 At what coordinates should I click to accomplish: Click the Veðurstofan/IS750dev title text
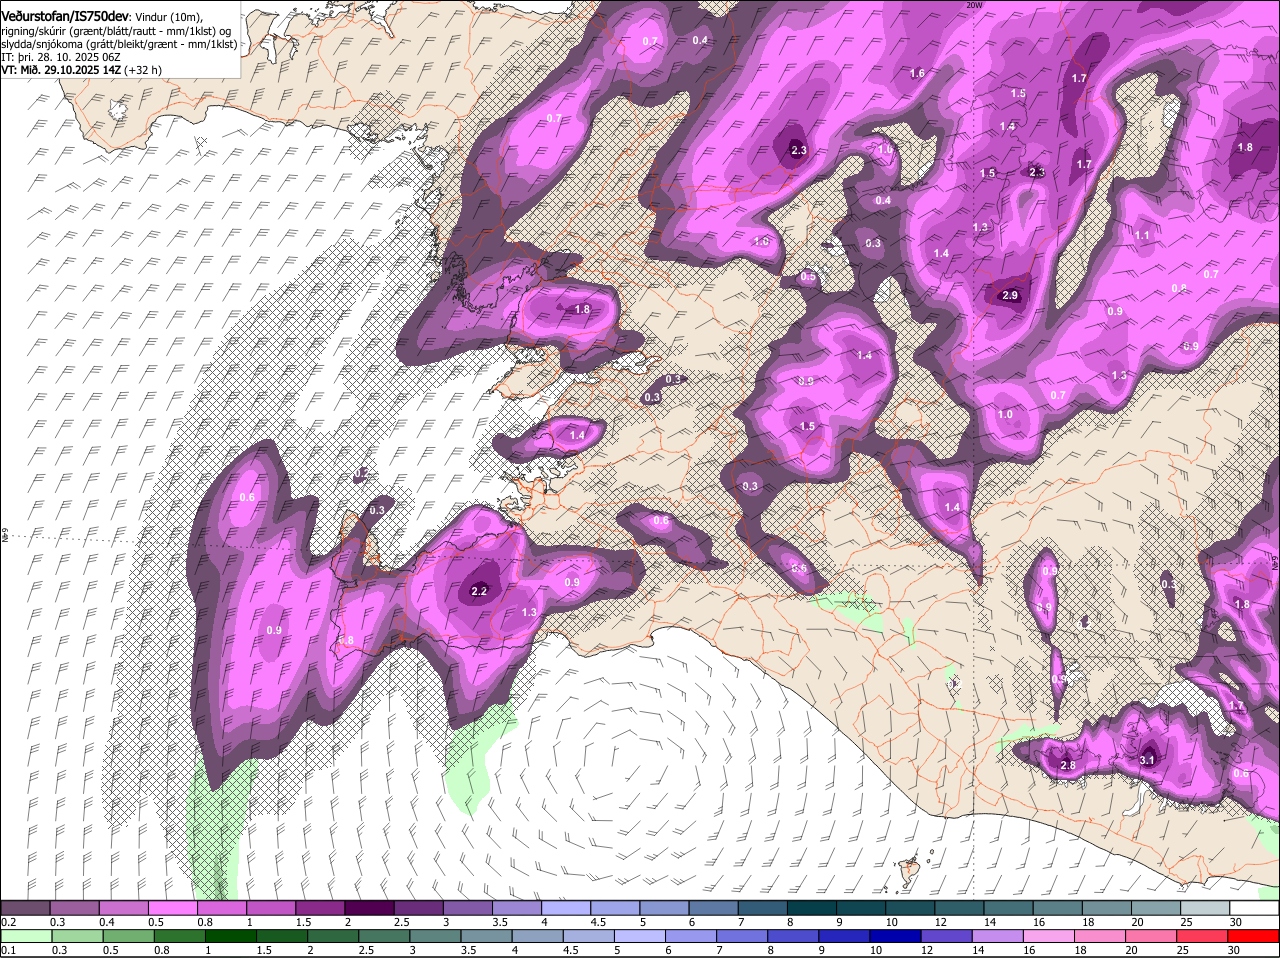(65, 16)
